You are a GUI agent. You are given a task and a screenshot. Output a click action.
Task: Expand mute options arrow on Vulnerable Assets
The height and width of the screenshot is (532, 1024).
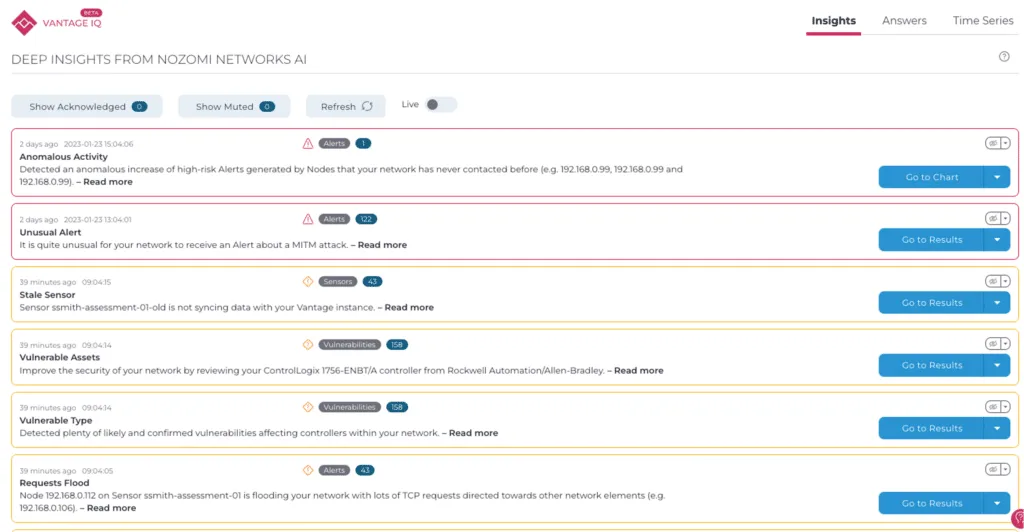(1006, 344)
